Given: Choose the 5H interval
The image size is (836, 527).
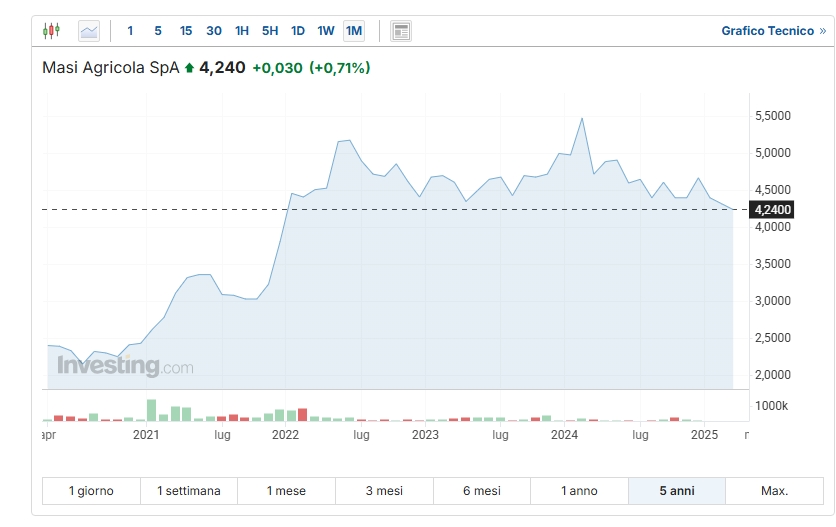Looking at the screenshot, I should click(x=270, y=31).
